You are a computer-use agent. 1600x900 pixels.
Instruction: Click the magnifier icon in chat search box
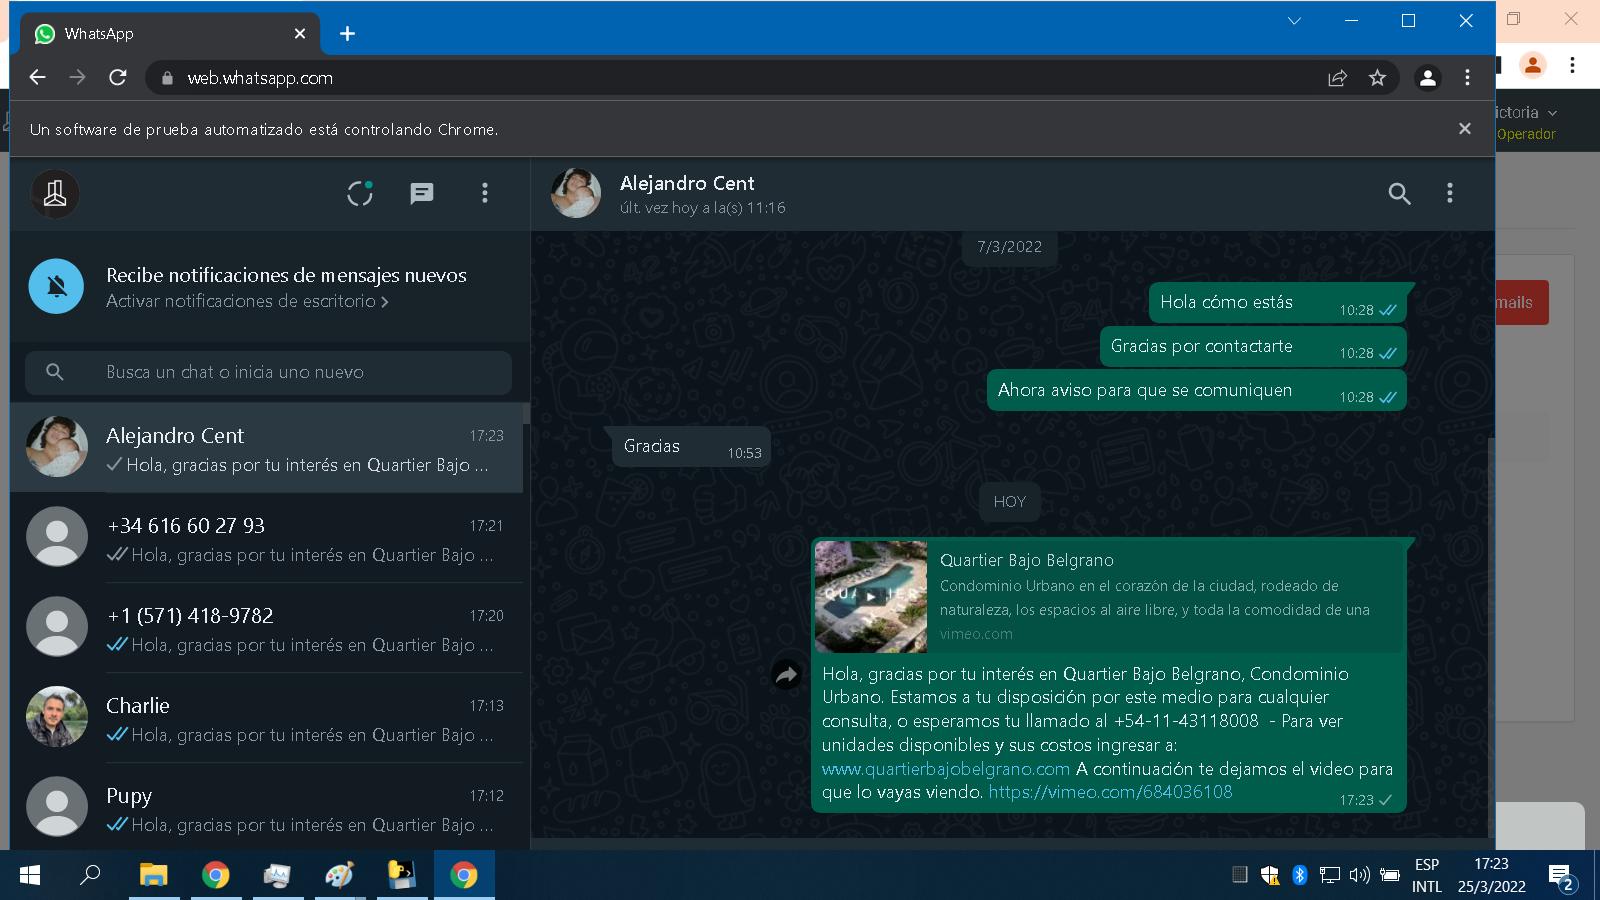(x=55, y=372)
